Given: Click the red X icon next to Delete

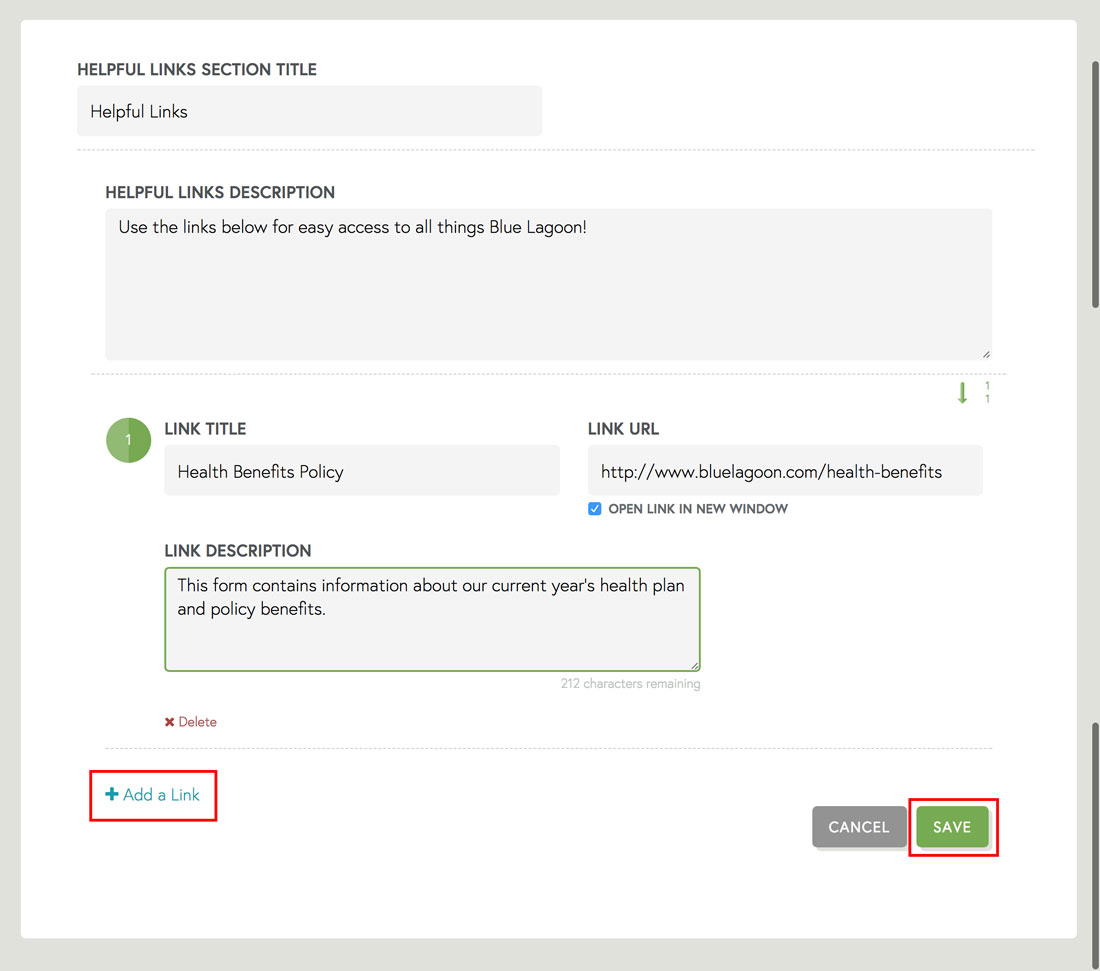Looking at the screenshot, I should click(x=168, y=721).
